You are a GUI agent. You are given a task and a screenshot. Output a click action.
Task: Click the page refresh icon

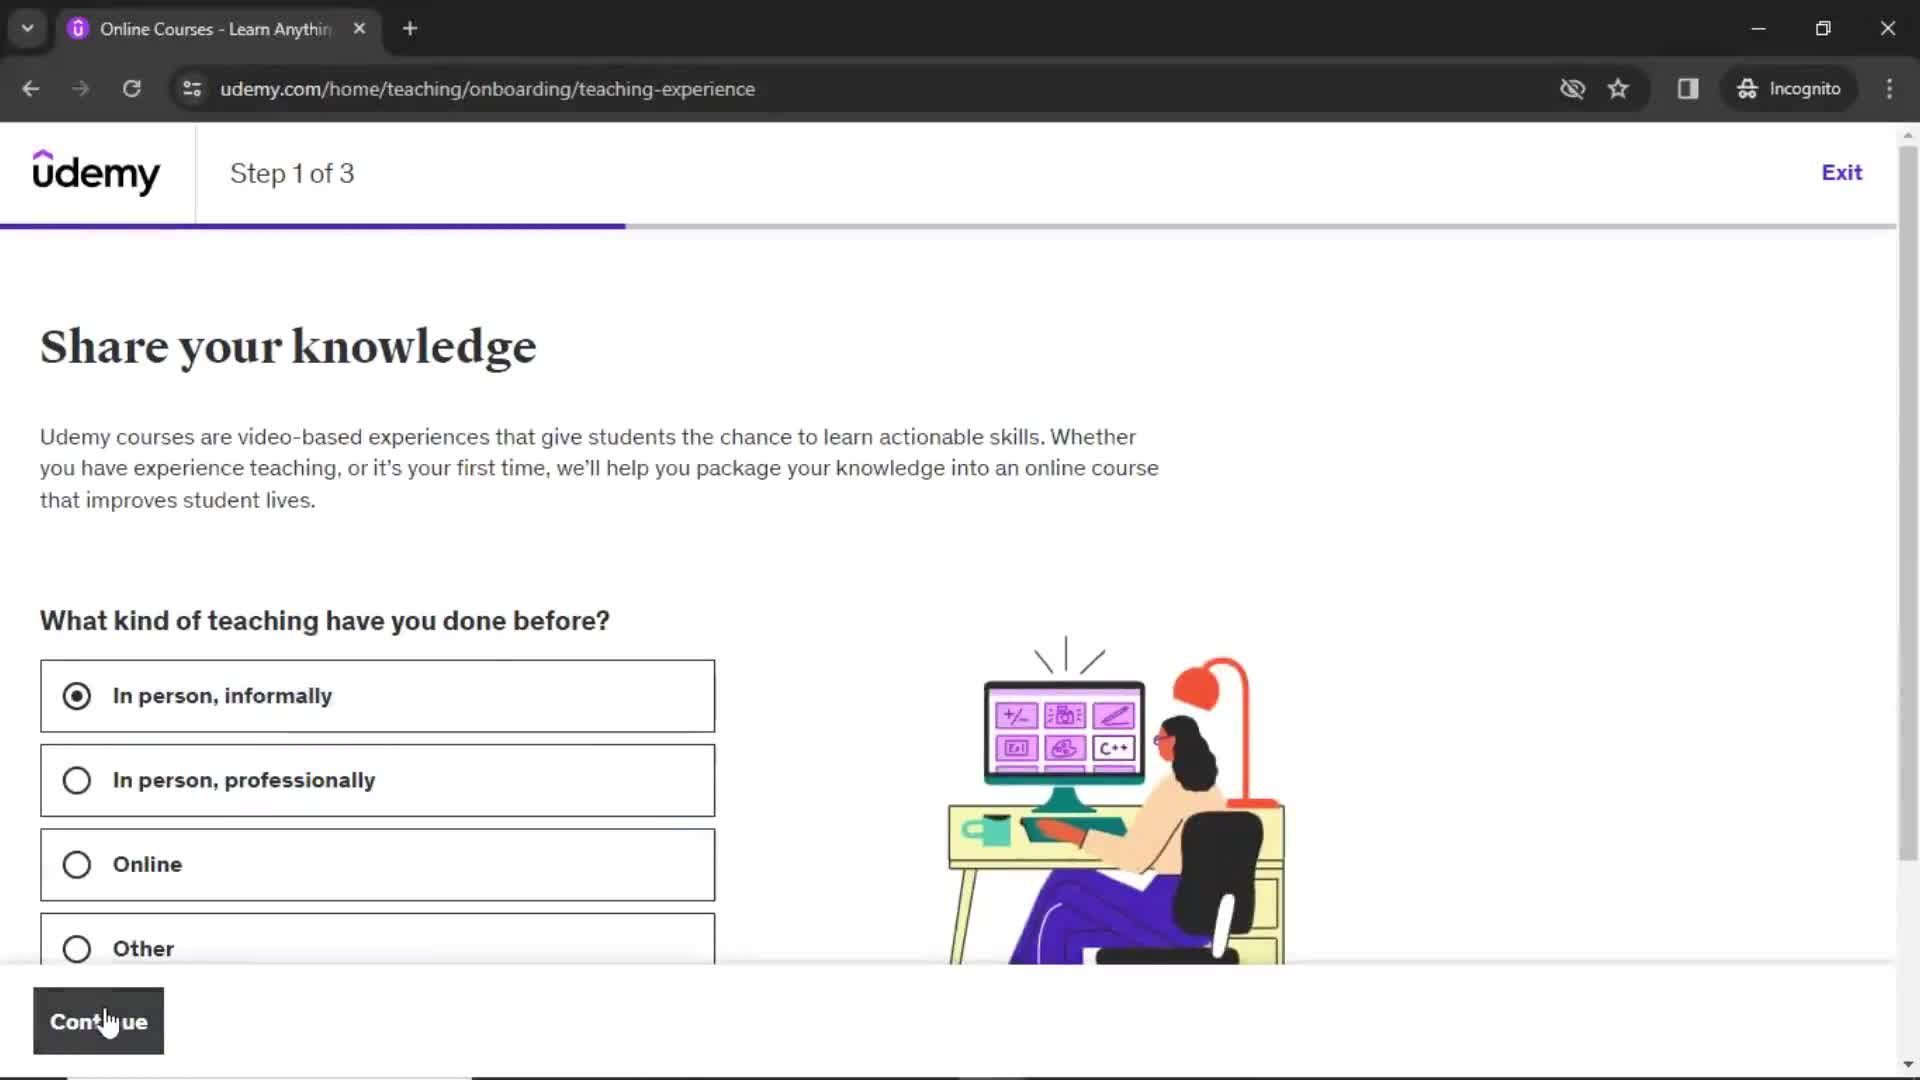click(x=131, y=88)
